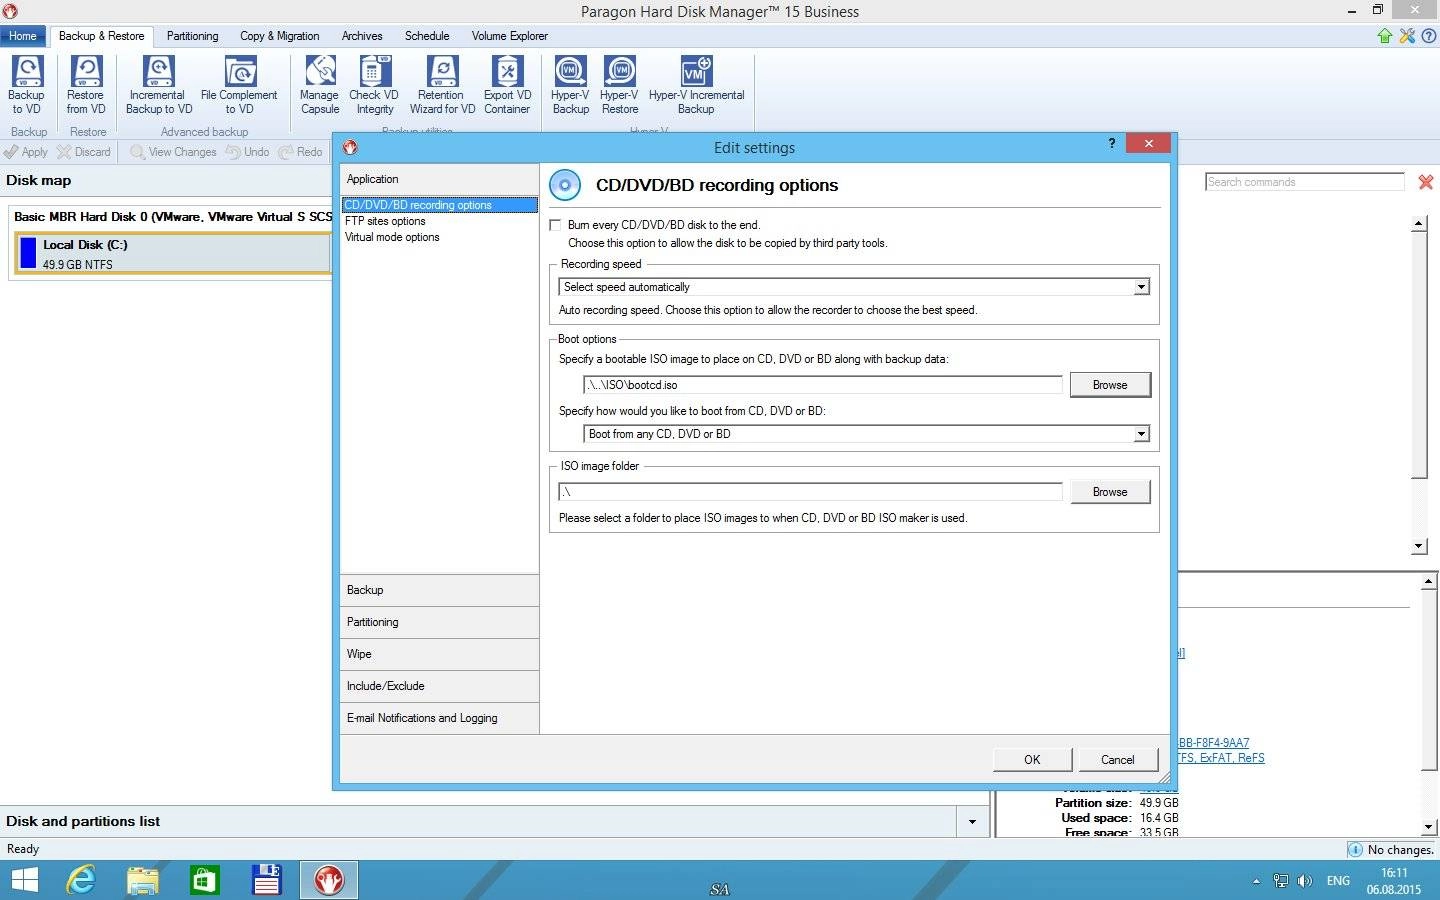Select FTP sites options item
This screenshot has height=900, width=1440.
click(385, 221)
